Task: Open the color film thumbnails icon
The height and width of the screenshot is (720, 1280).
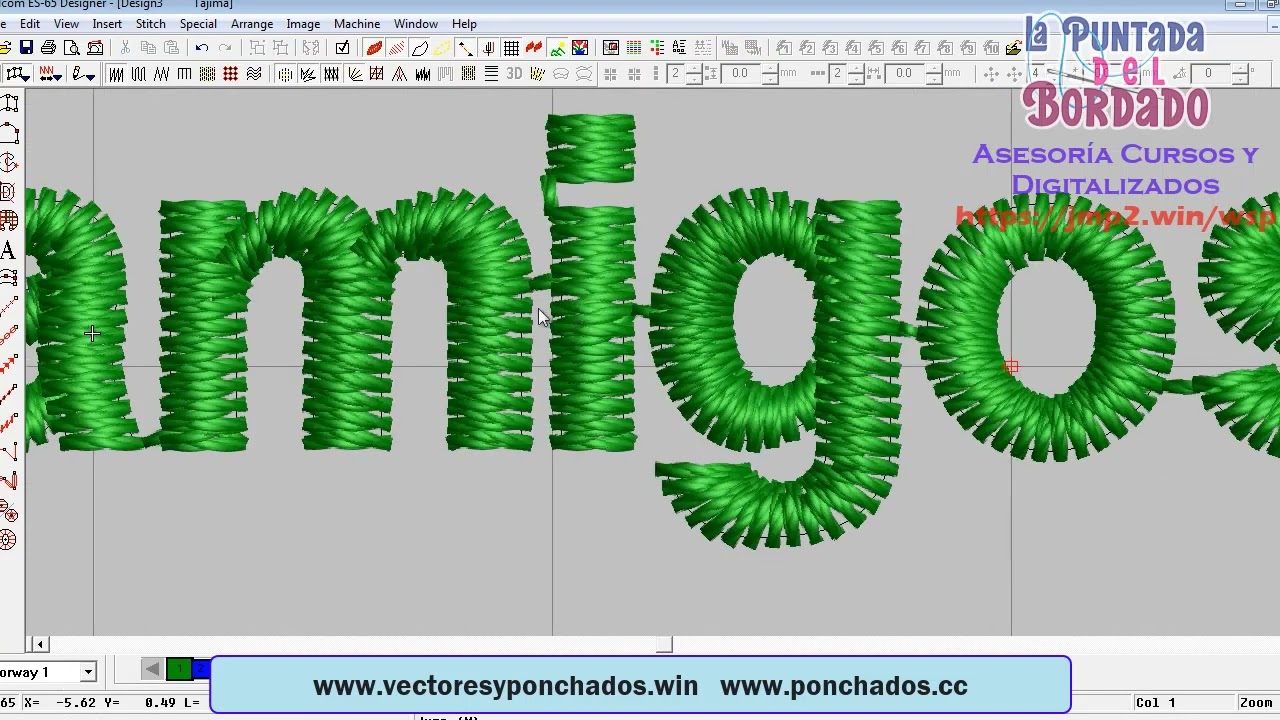Action: pyautogui.click(x=611, y=48)
